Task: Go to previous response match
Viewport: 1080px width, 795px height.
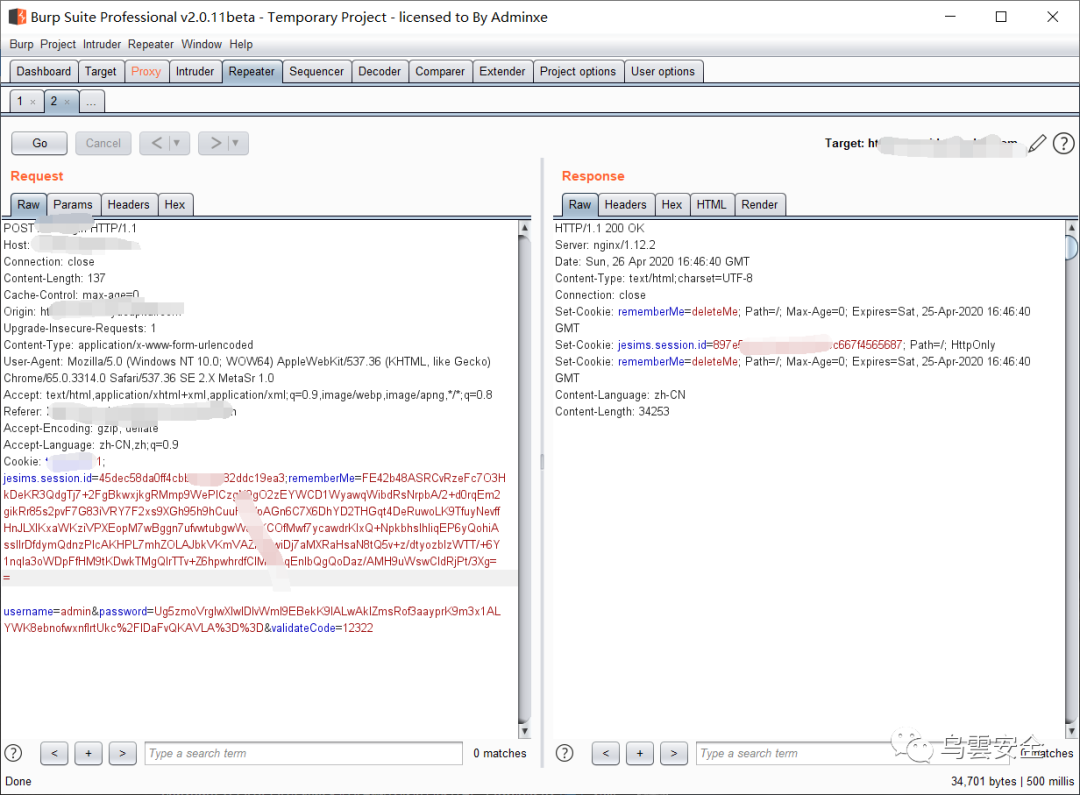Action: pyautogui.click(x=605, y=753)
